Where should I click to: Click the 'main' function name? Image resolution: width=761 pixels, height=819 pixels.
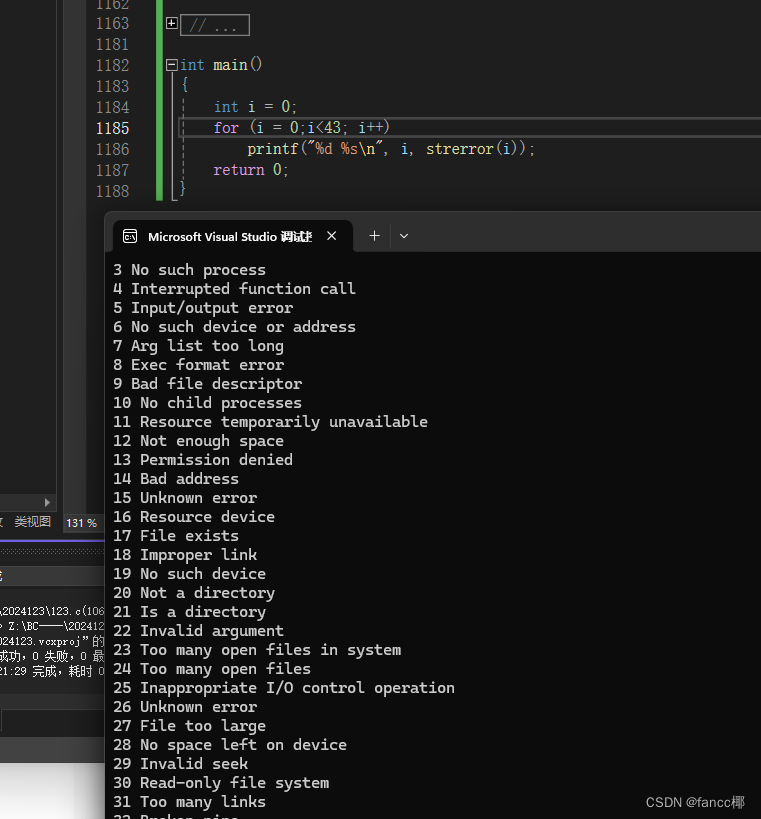230,65
